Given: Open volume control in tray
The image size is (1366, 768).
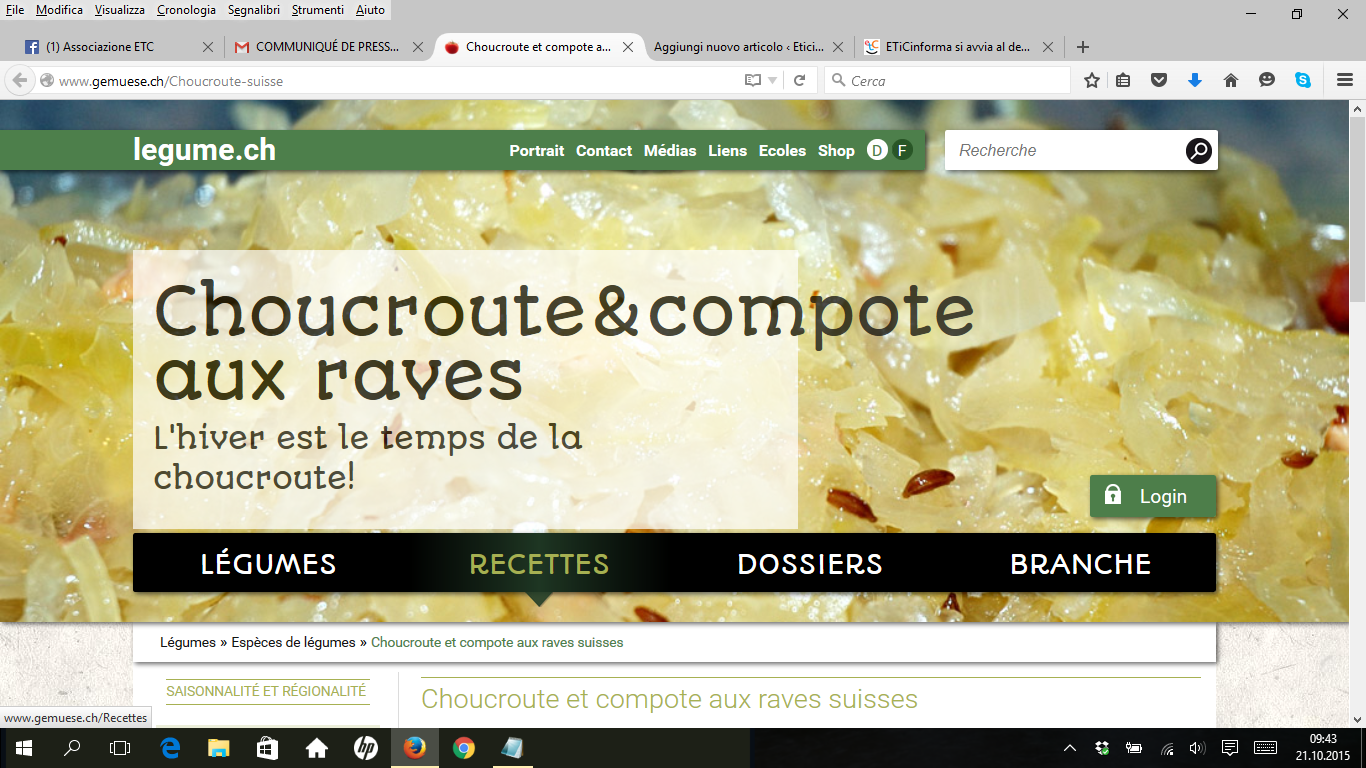Looking at the screenshot, I should tap(1198, 748).
